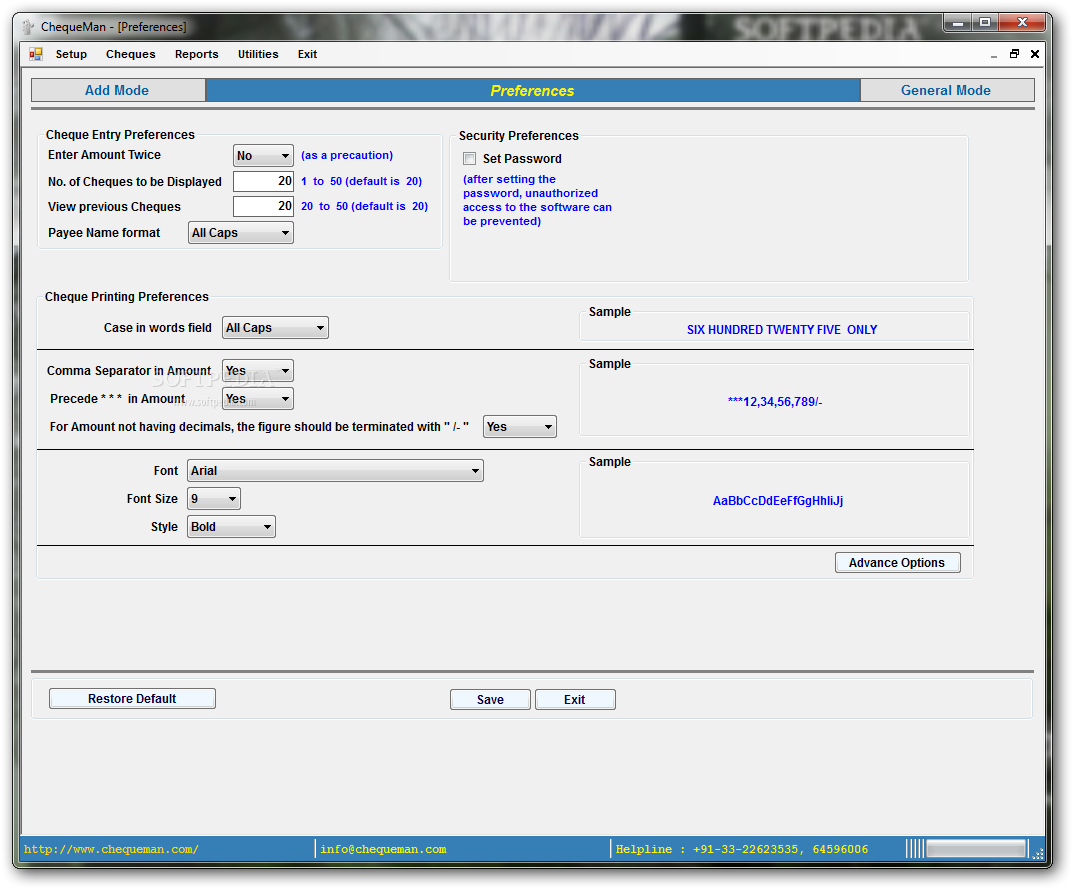This screenshot has height=889, width=1073.
Task: Restore down the inner Preferences window
Action: pos(1014,54)
